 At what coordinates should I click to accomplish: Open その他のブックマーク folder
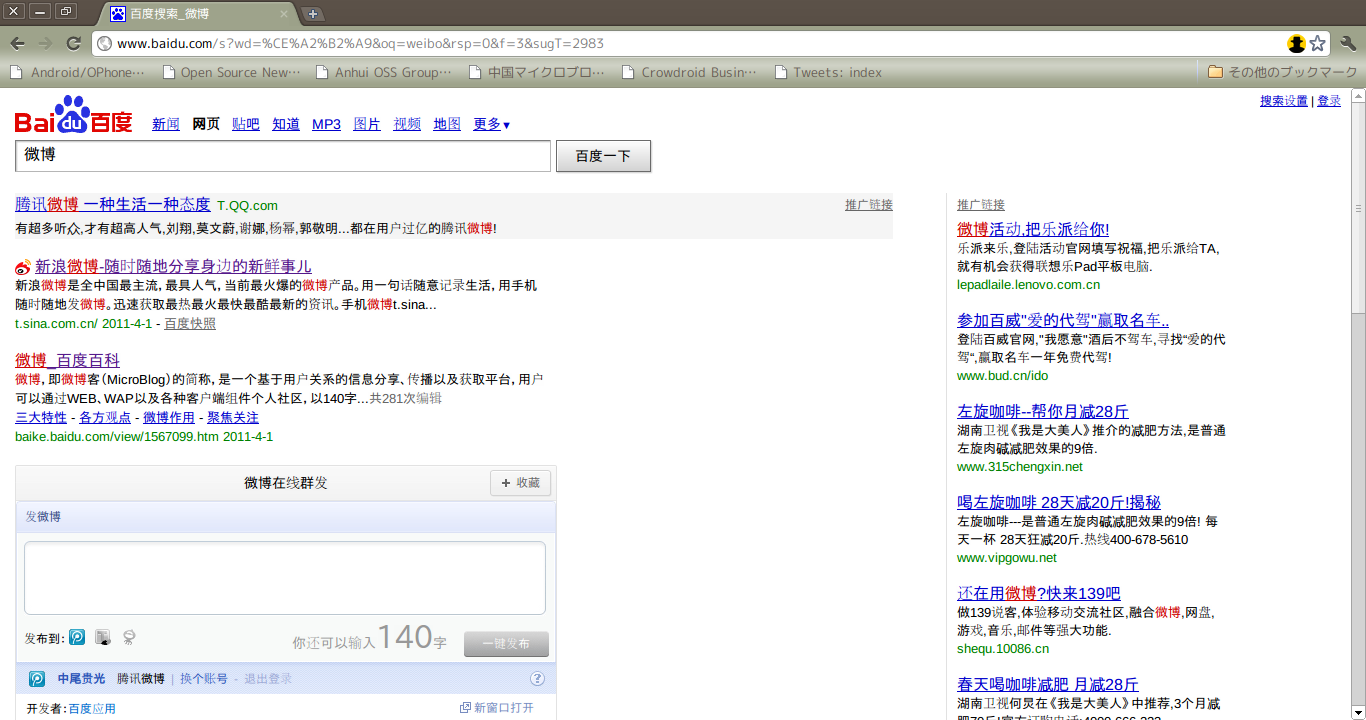(x=1283, y=72)
